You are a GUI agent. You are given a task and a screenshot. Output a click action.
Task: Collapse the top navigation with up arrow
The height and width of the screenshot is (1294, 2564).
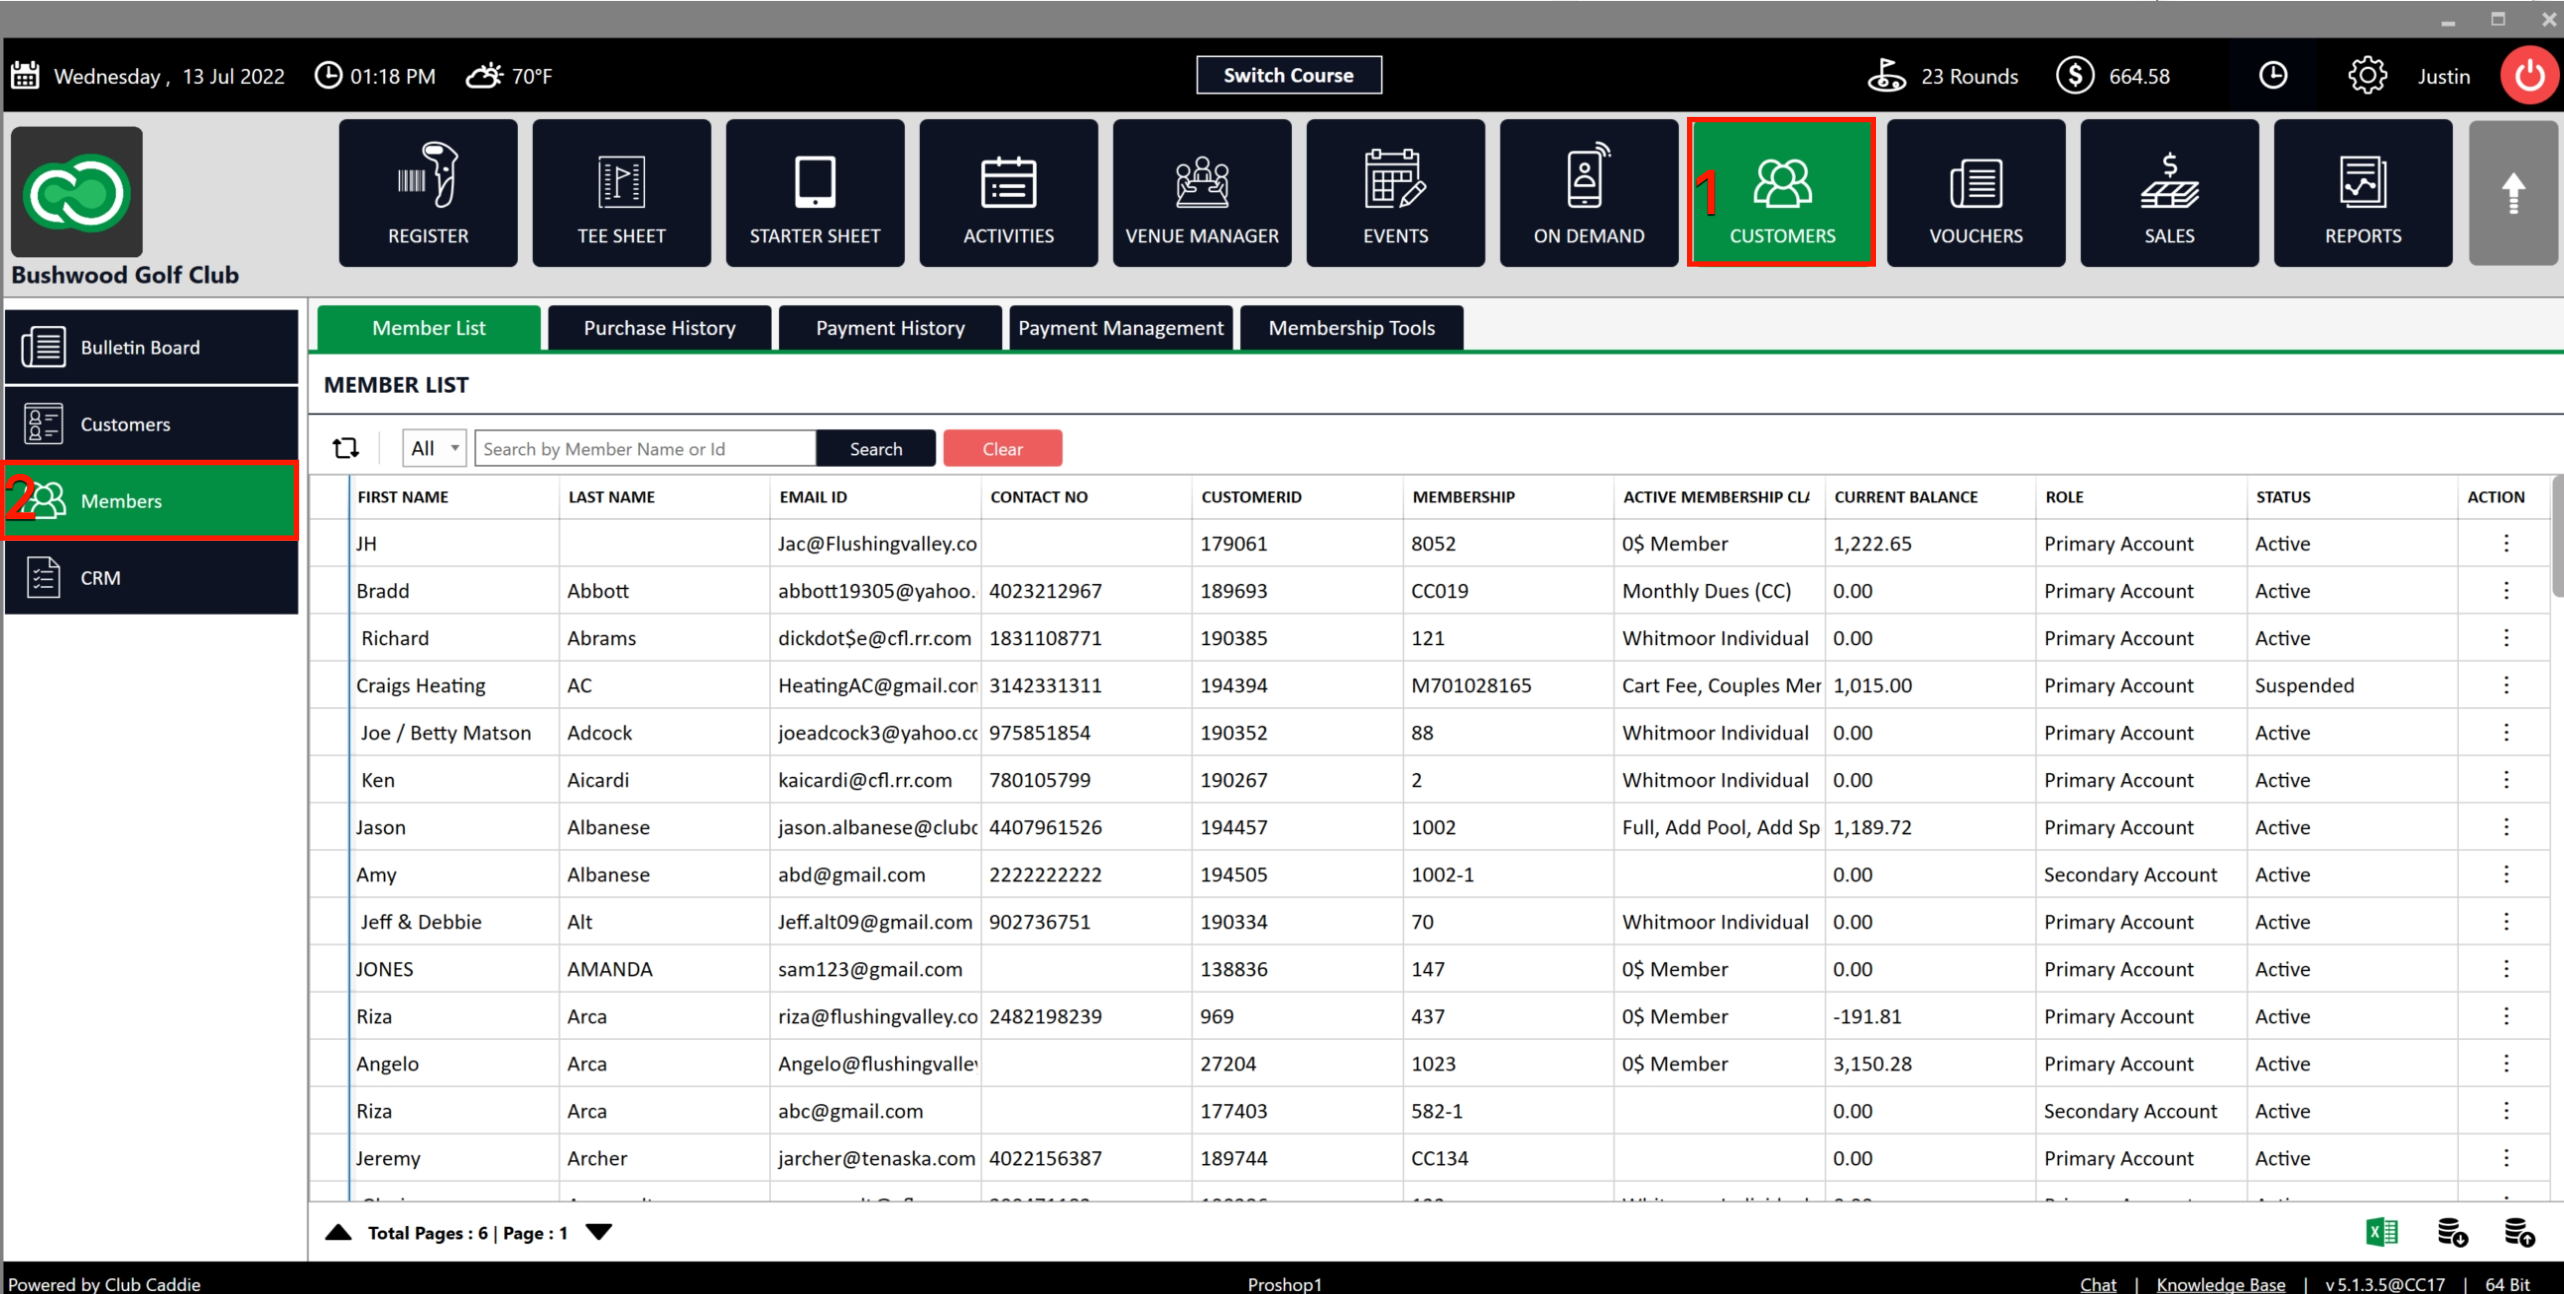(x=2512, y=194)
